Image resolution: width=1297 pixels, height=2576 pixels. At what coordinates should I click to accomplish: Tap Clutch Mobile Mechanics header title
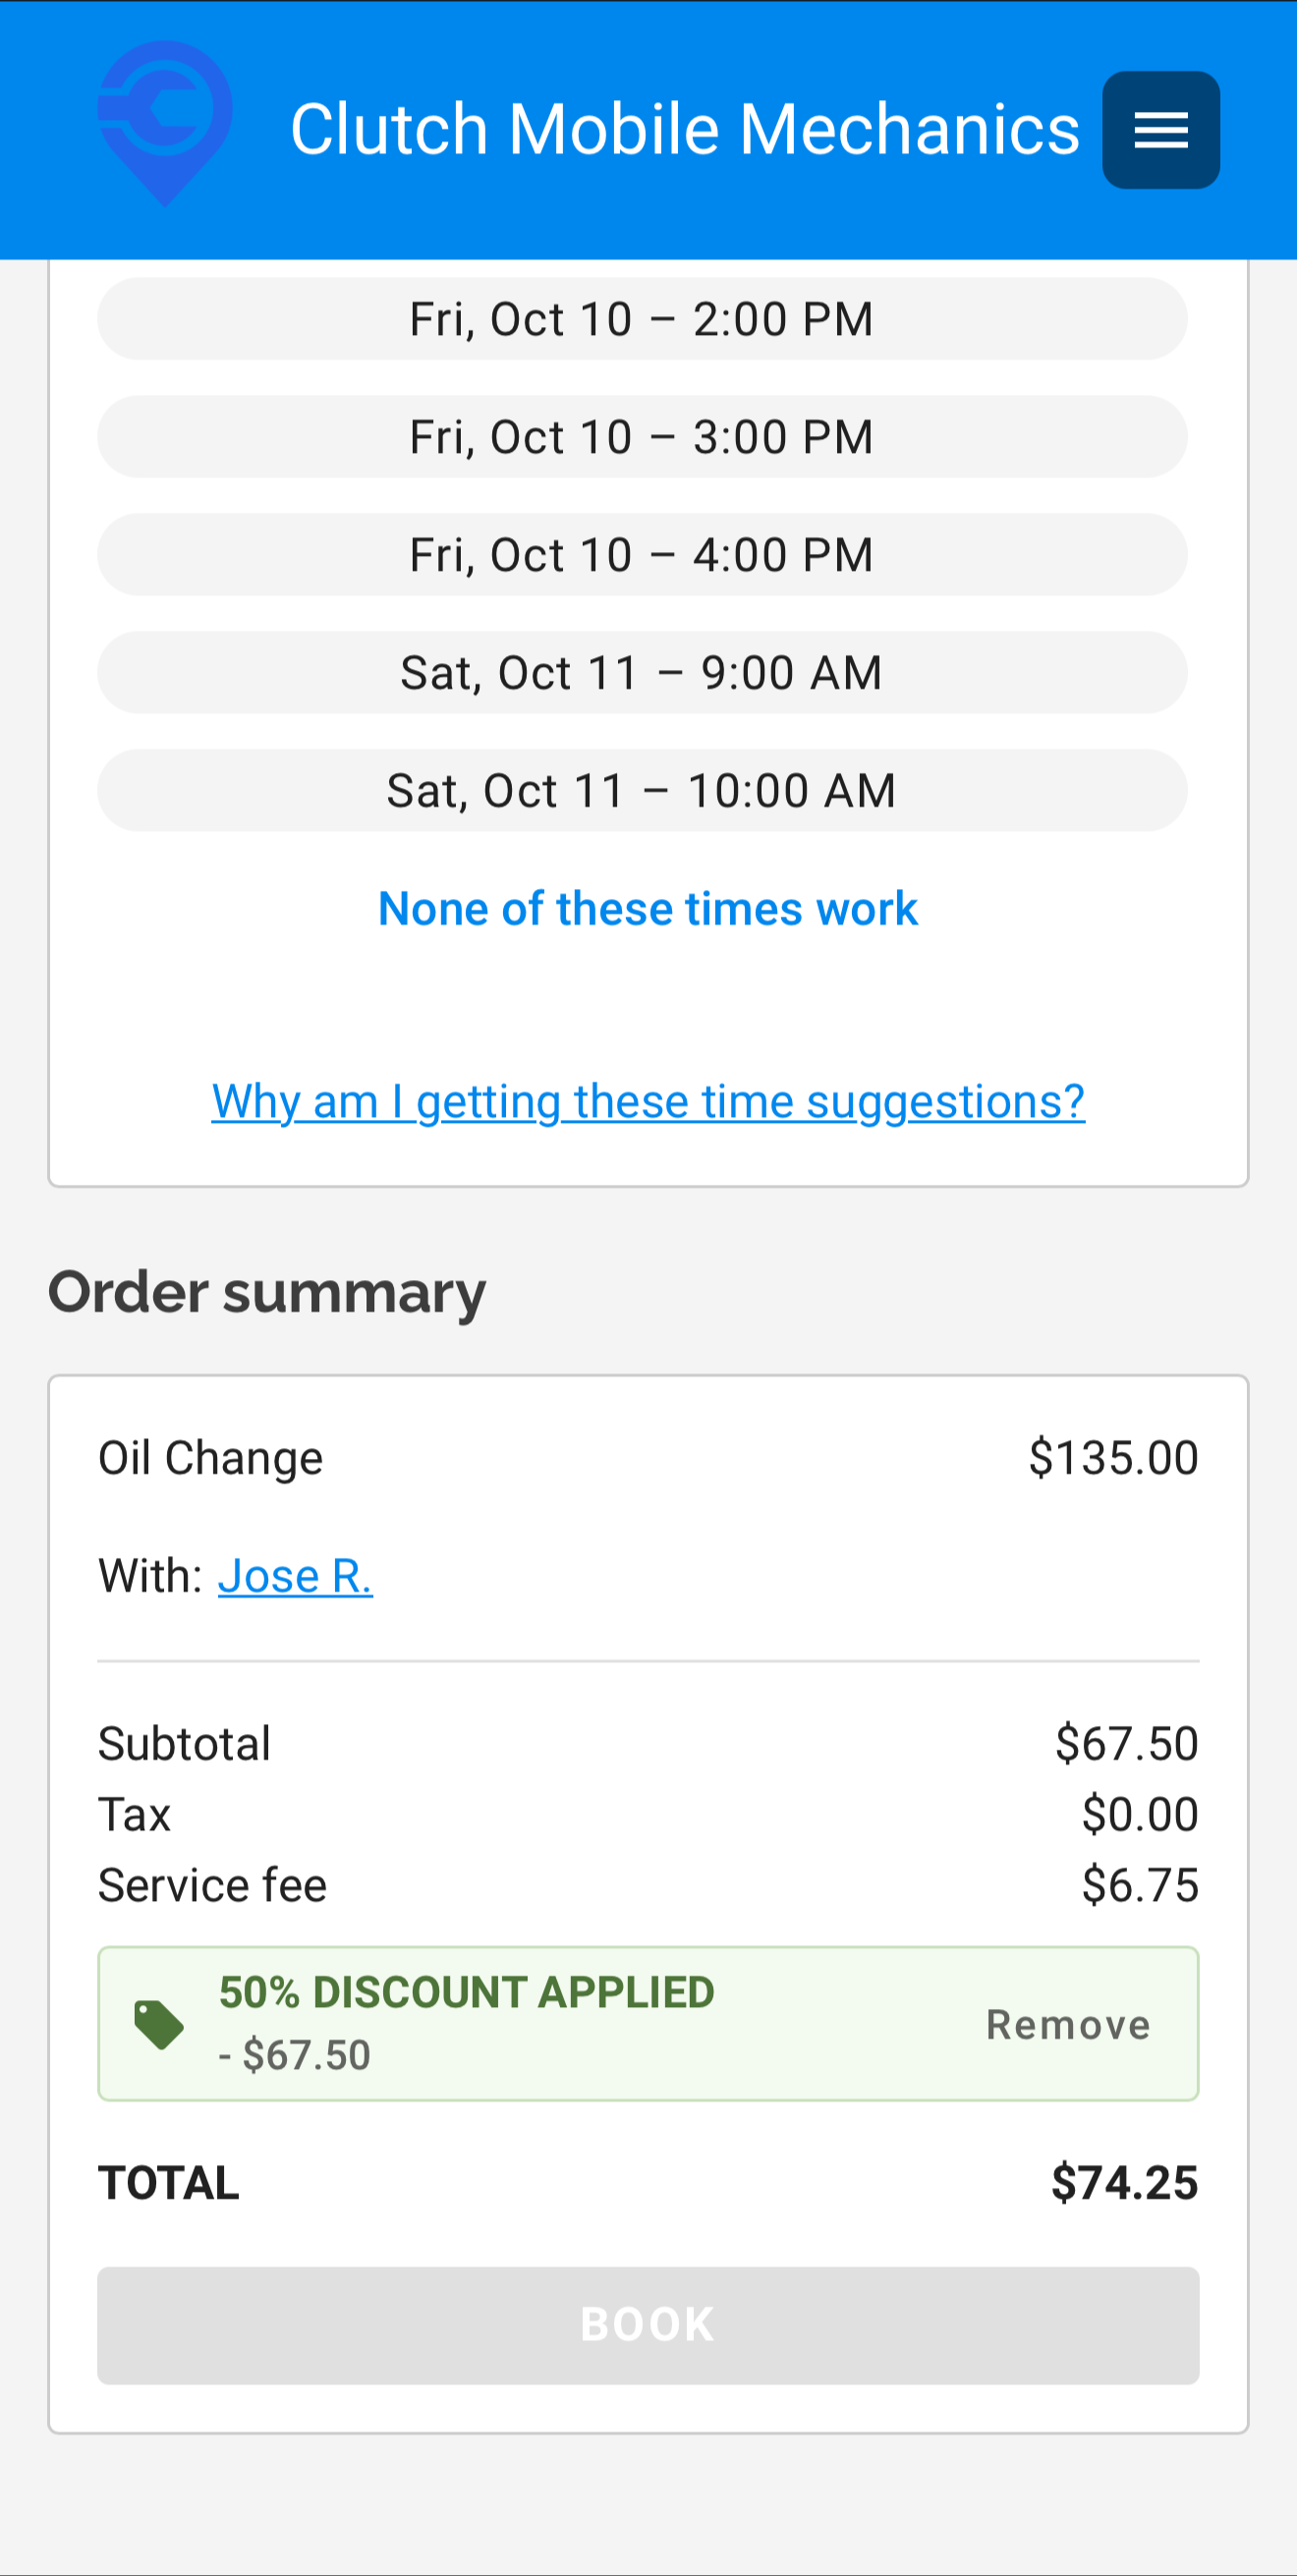(x=685, y=130)
